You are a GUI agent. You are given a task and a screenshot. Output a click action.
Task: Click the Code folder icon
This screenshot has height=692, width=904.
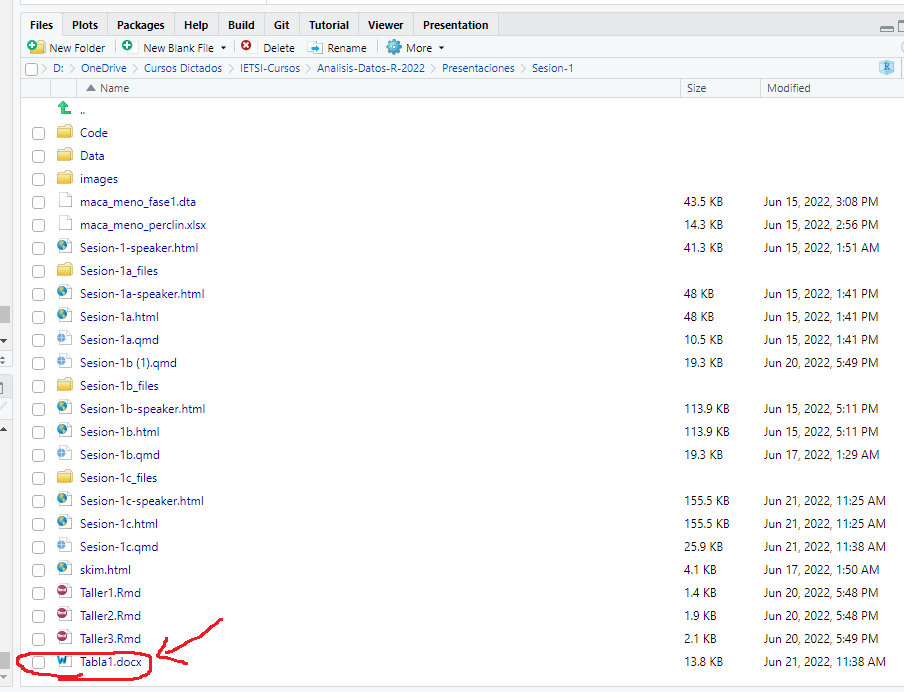click(65, 132)
